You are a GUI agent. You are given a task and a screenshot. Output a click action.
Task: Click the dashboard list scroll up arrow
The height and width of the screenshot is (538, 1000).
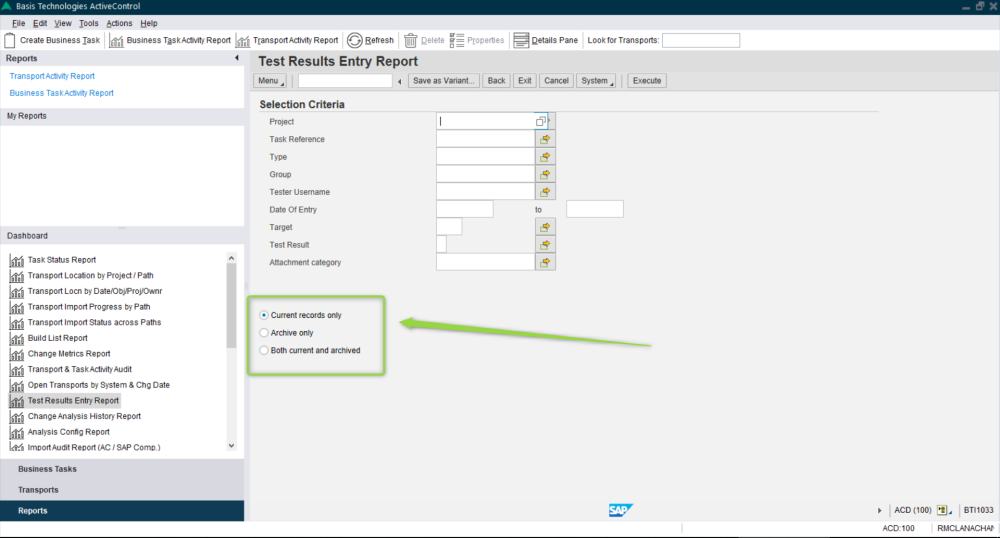(x=232, y=258)
